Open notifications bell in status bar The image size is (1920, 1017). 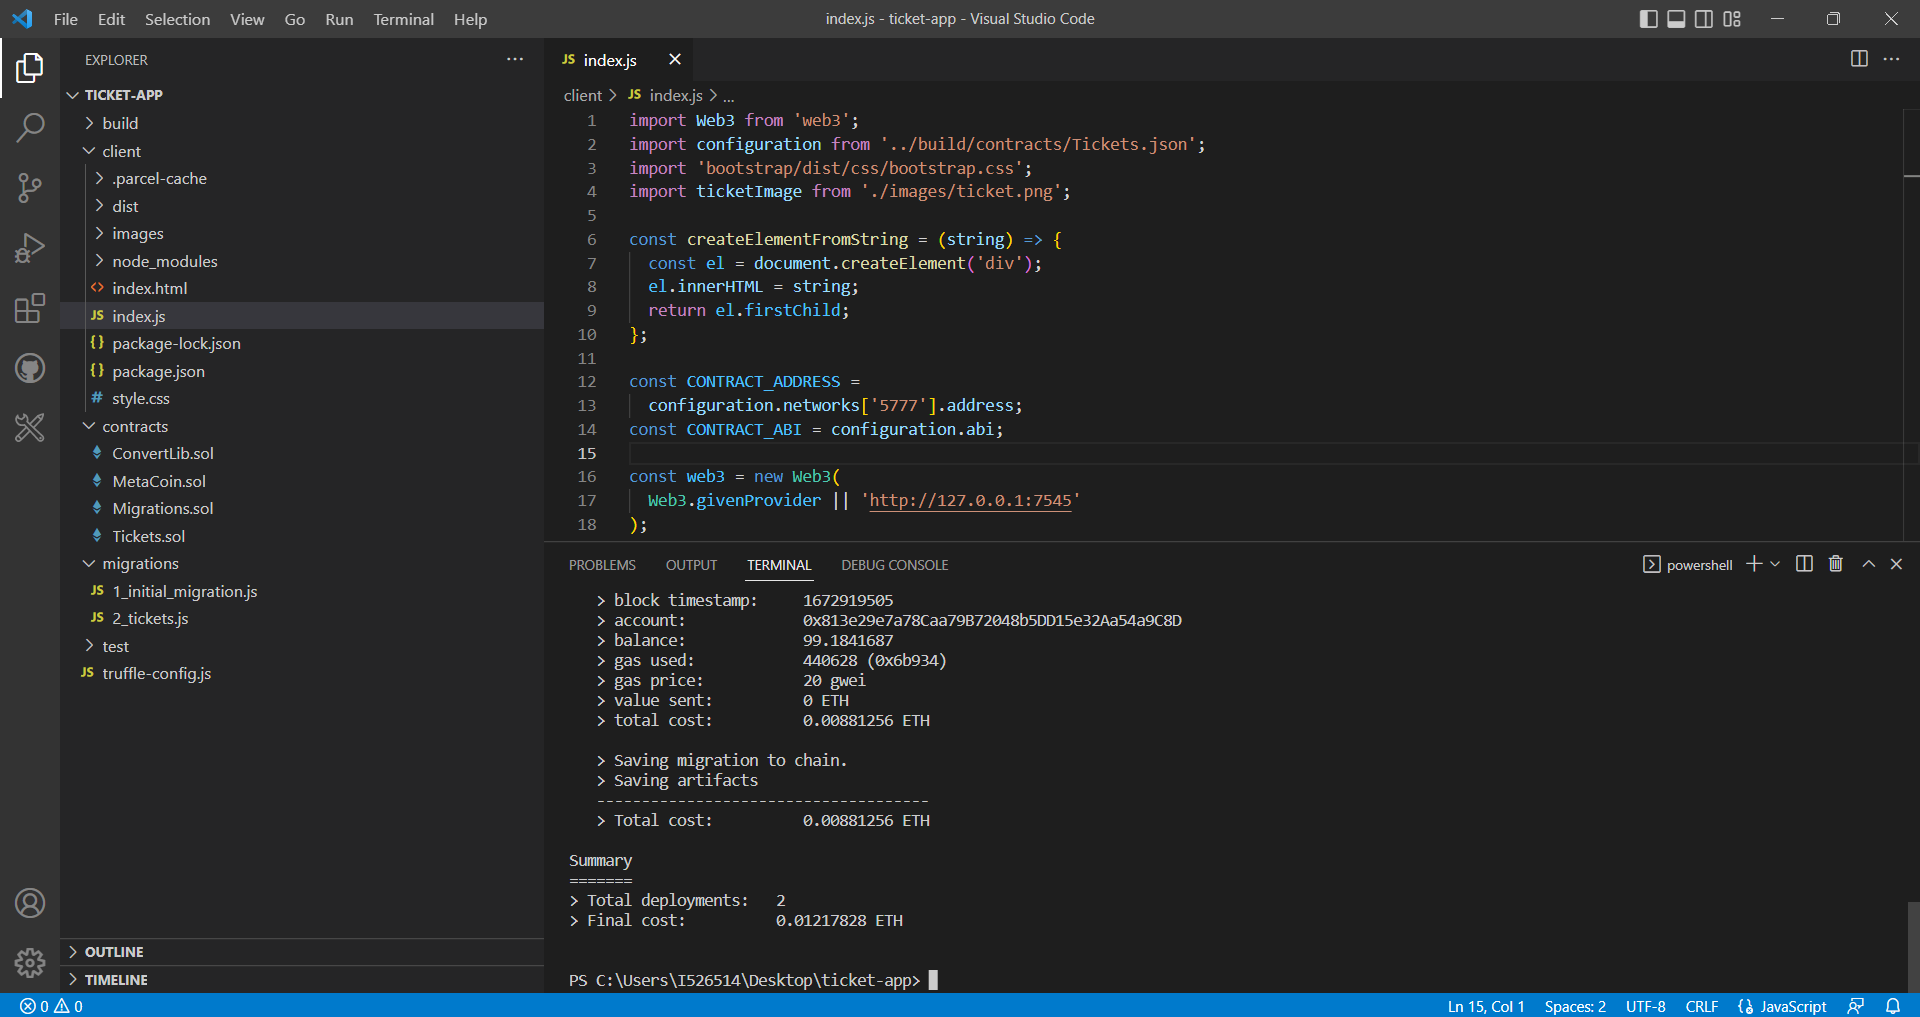1893,1006
